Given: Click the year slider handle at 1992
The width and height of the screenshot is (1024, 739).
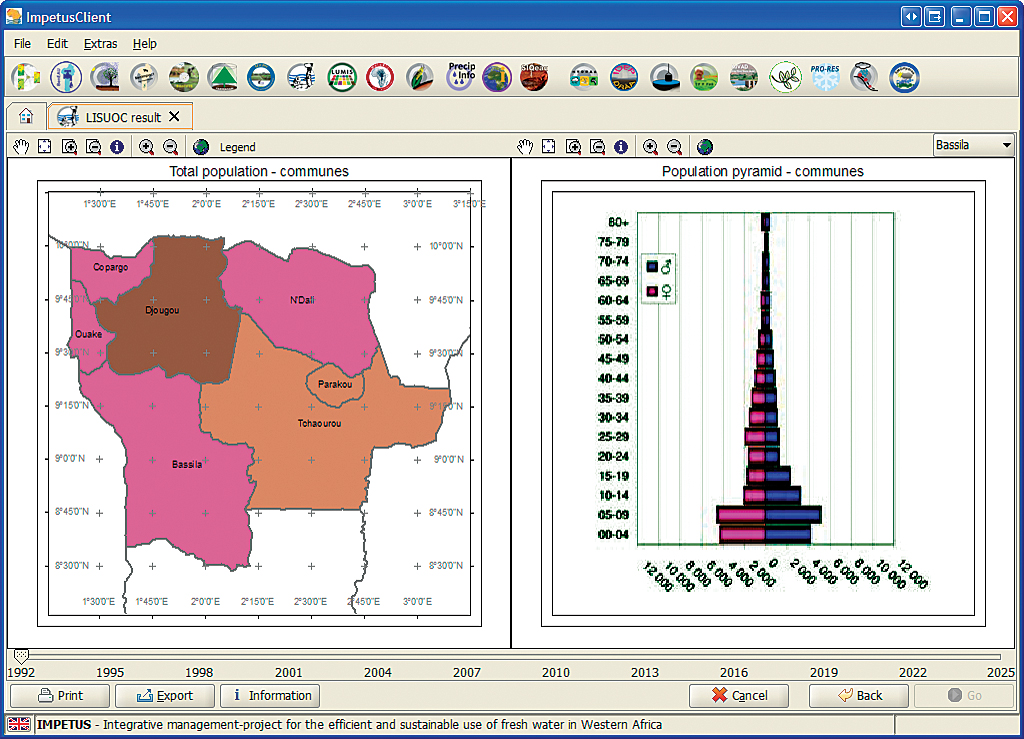Looking at the screenshot, I should coord(21,655).
